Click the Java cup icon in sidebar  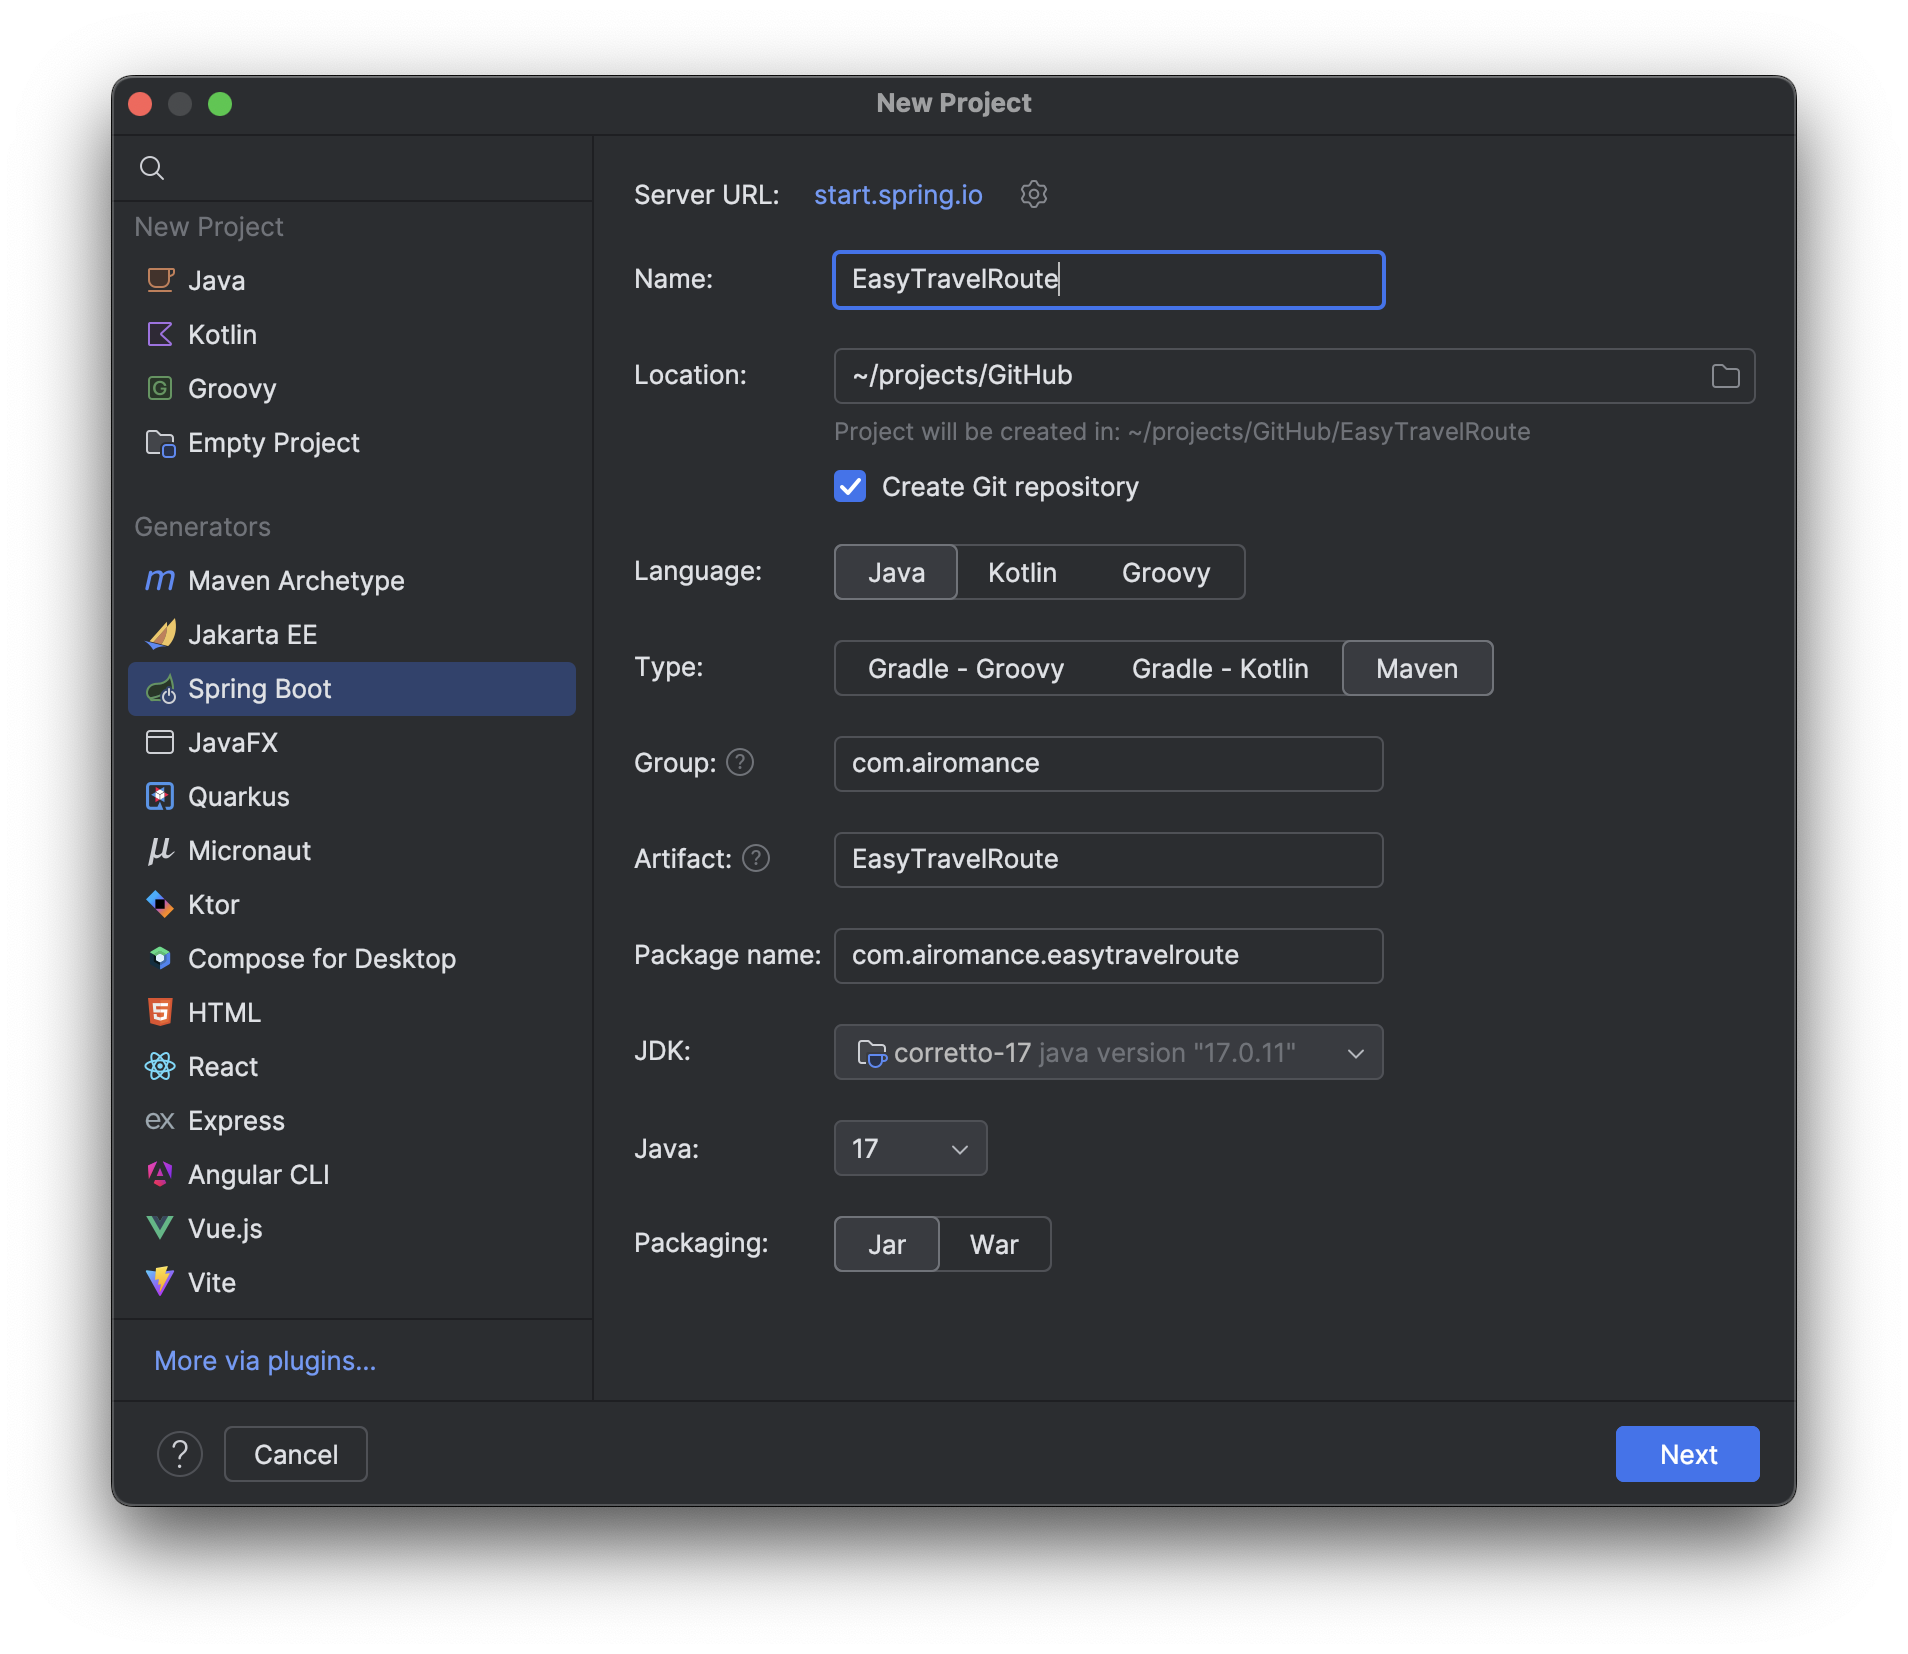coord(160,280)
